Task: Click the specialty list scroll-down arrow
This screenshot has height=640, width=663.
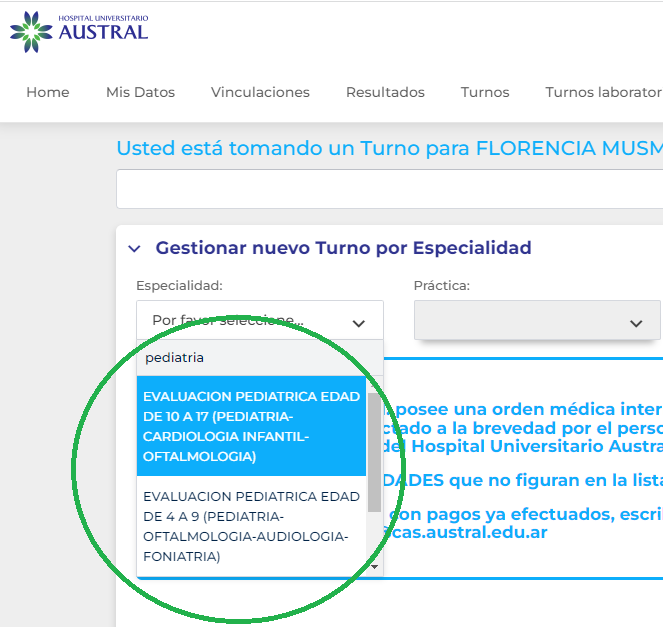Action: point(375,567)
